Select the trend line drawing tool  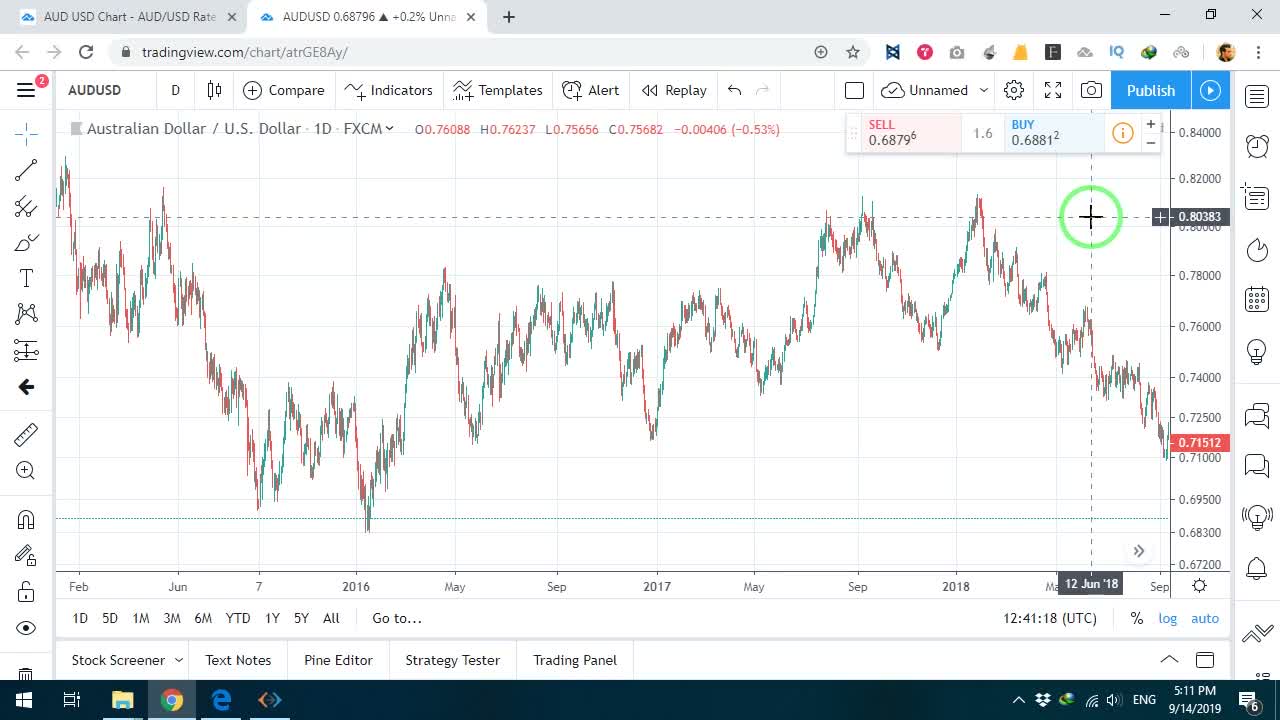26,170
